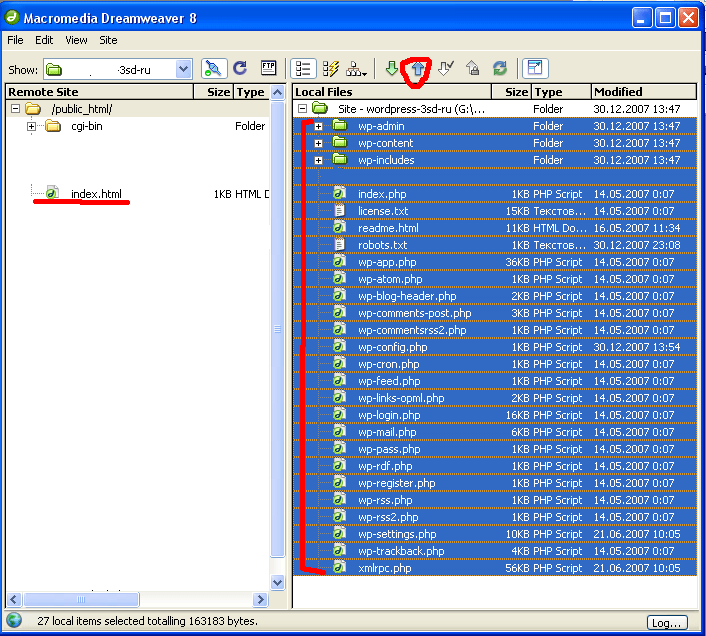706x636 pixels.
Task: Open the Edit menu
Action: [44, 40]
